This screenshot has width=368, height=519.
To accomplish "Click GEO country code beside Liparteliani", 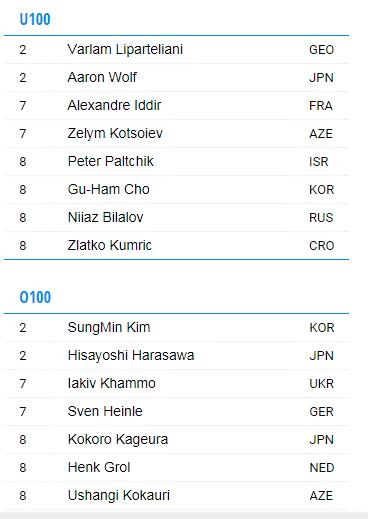I will [x=321, y=50].
